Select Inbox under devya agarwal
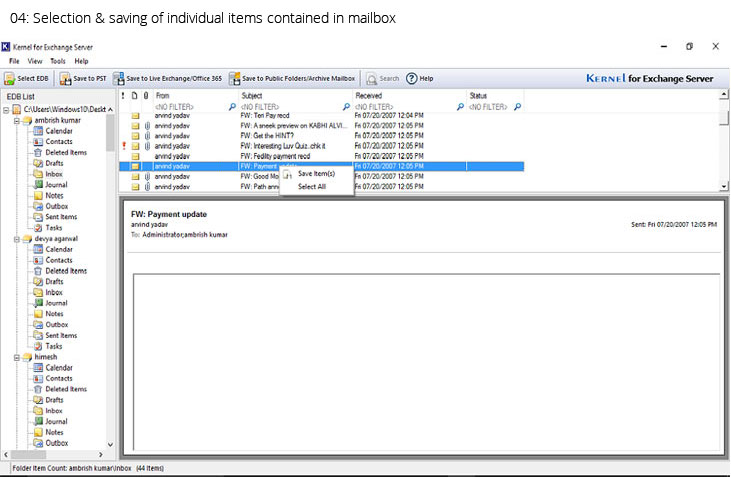This screenshot has height=477, width=731. coord(54,292)
